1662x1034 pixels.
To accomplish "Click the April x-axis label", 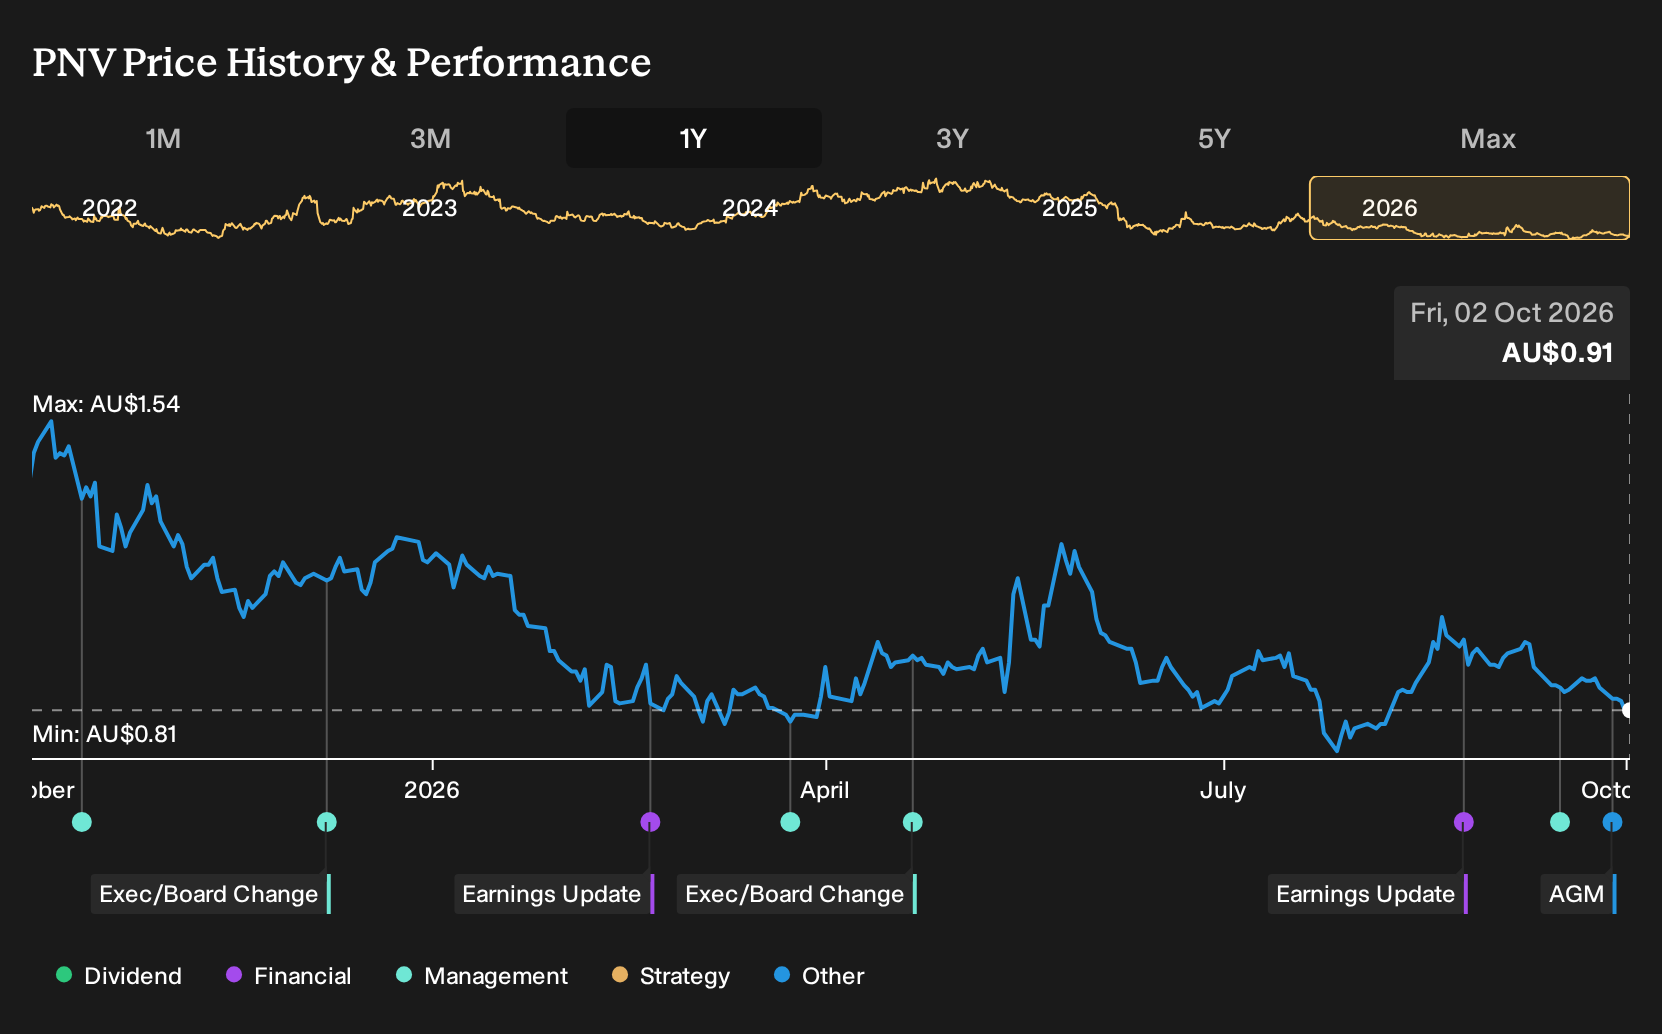I will (x=825, y=790).
